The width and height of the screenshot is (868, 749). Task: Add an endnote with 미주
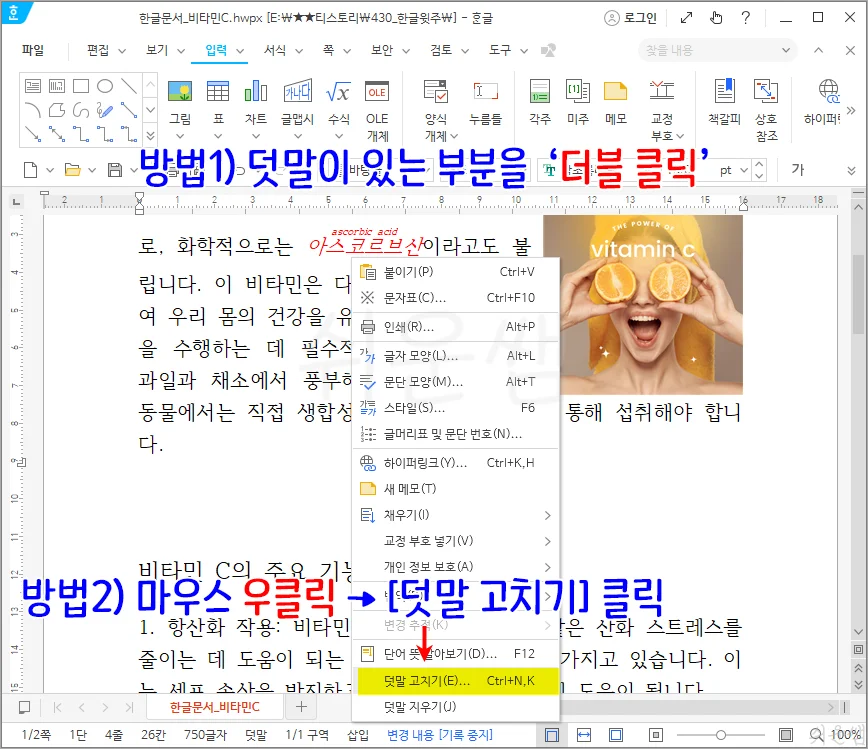click(x=578, y=91)
